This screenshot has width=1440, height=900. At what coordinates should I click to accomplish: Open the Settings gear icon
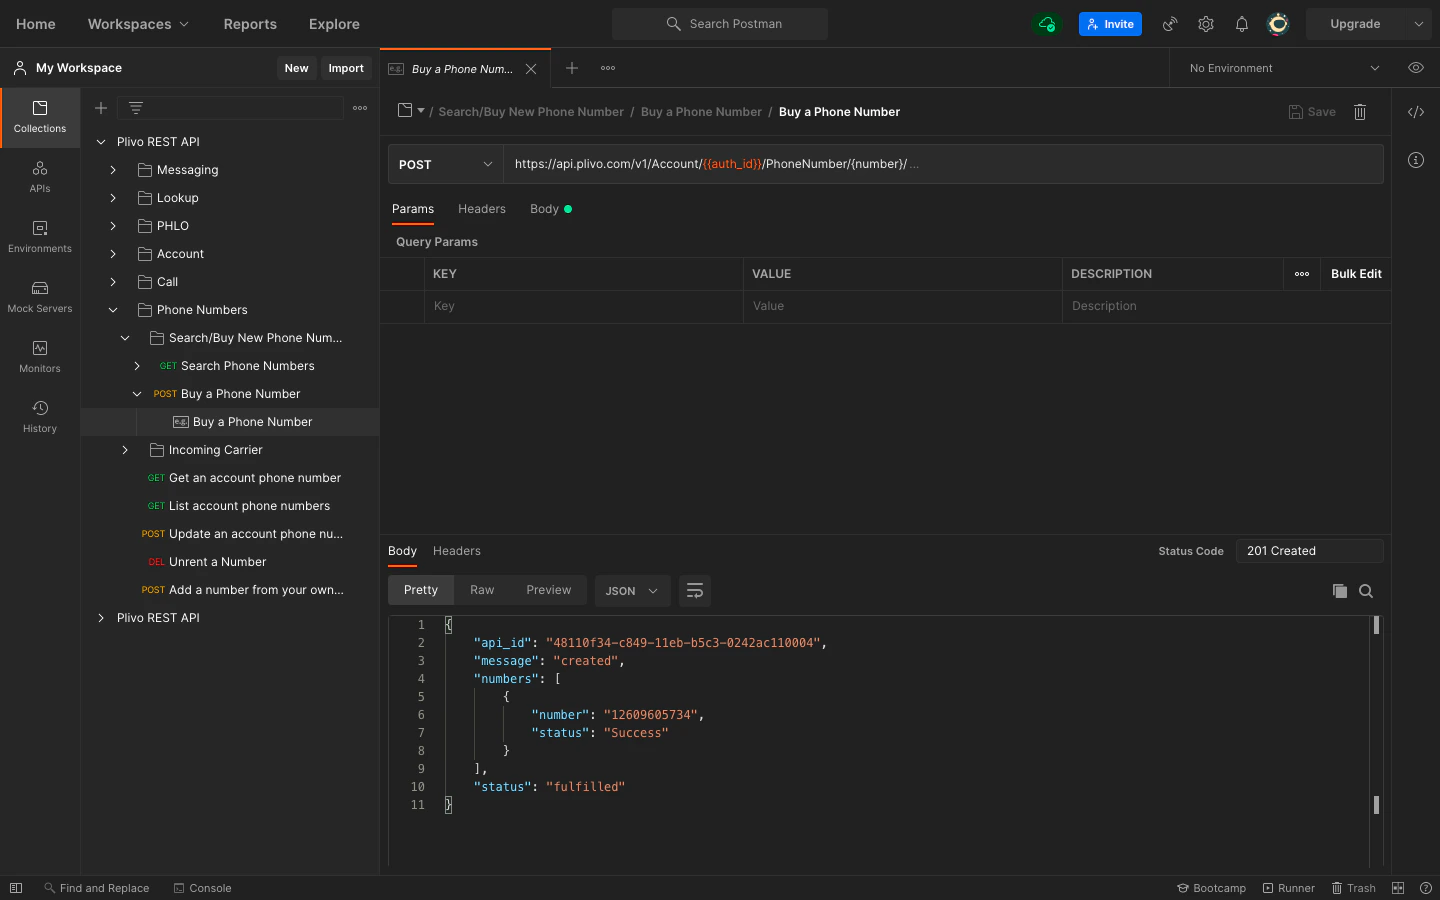[x=1206, y=24]
